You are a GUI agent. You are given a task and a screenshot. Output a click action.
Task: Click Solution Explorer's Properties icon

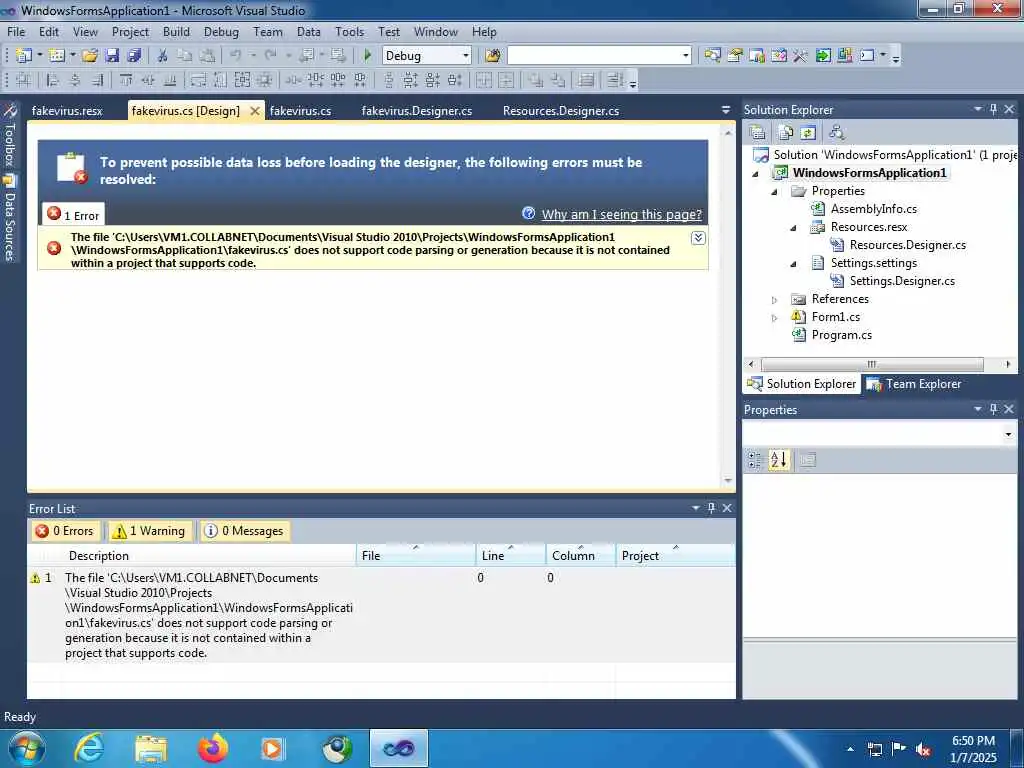click(758, 133)
